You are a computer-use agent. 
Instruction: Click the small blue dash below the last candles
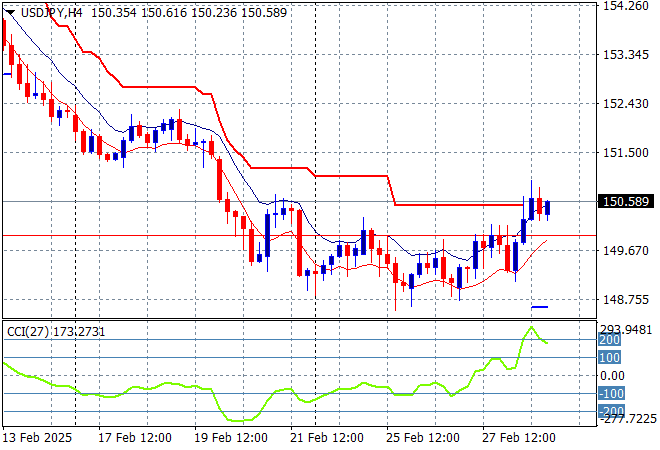pos(540,306)
